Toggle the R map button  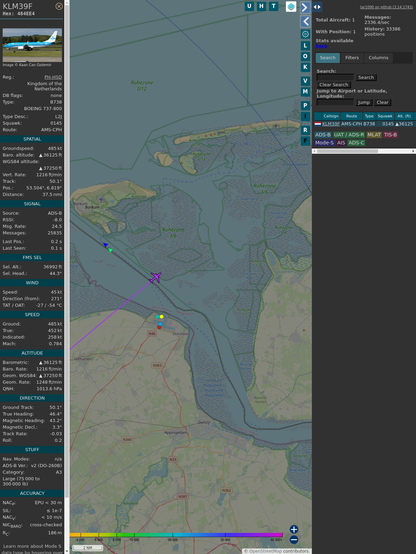tap(305, 130)
